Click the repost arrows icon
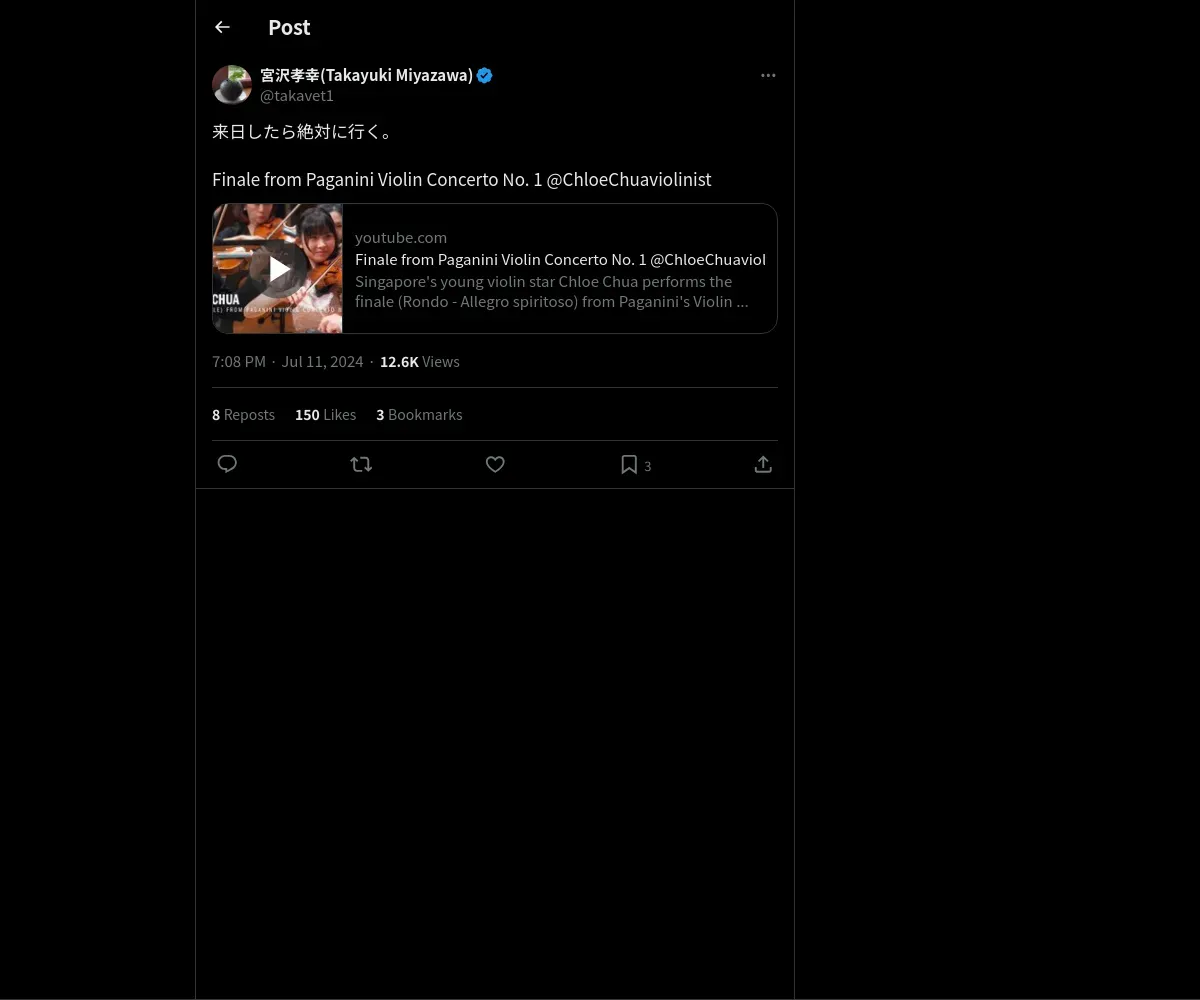This screenshot has width=1200, height=1000. tap(361, 464)
